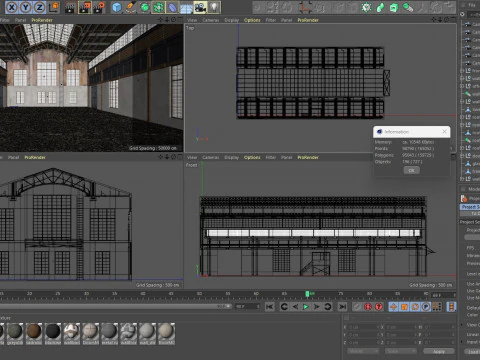The width and height of the screenshot is (480, 360).
Task: Close the Information dialog
Action: click(x=444, y=132)
